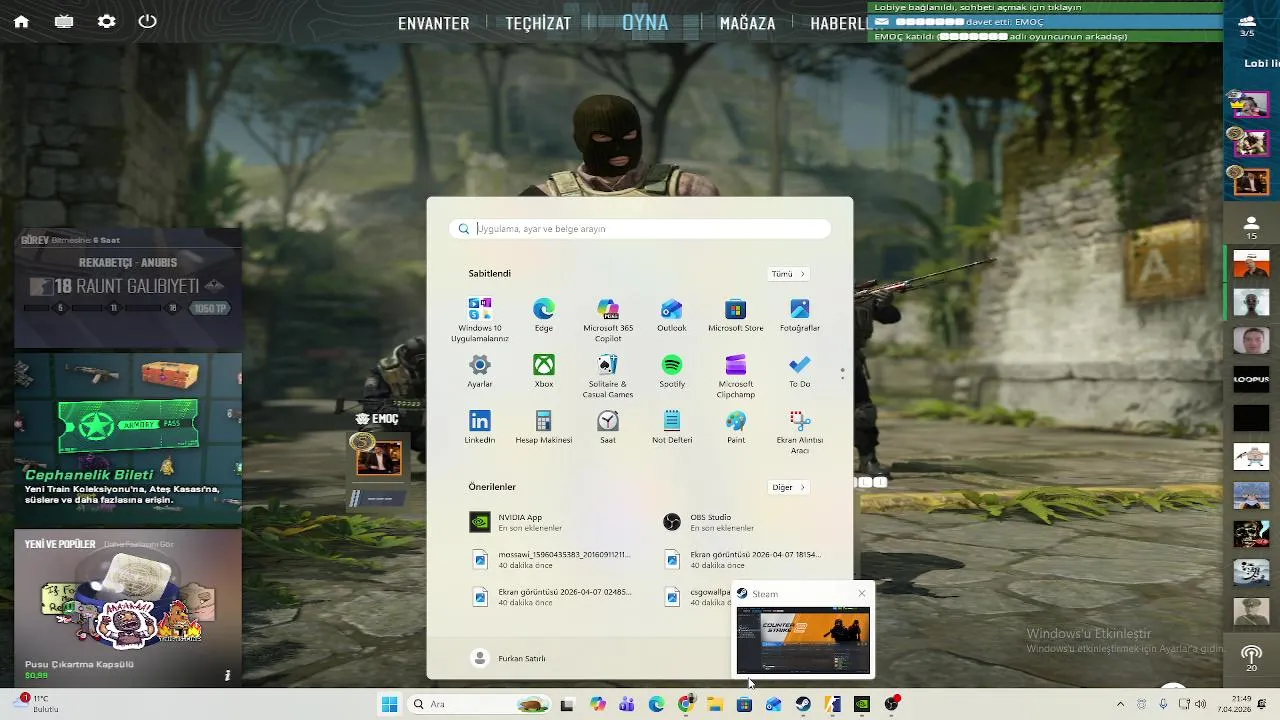This screenshot has height=720, width=1280.
Task: Open MAĞAZA tab
Action: click(x=747, y=23)
